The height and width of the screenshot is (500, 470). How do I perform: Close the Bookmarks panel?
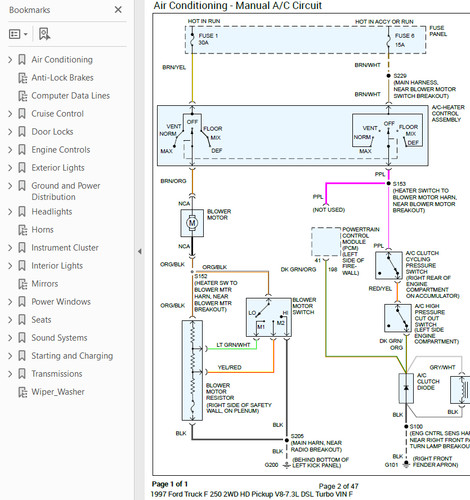[x=118, y=10]
